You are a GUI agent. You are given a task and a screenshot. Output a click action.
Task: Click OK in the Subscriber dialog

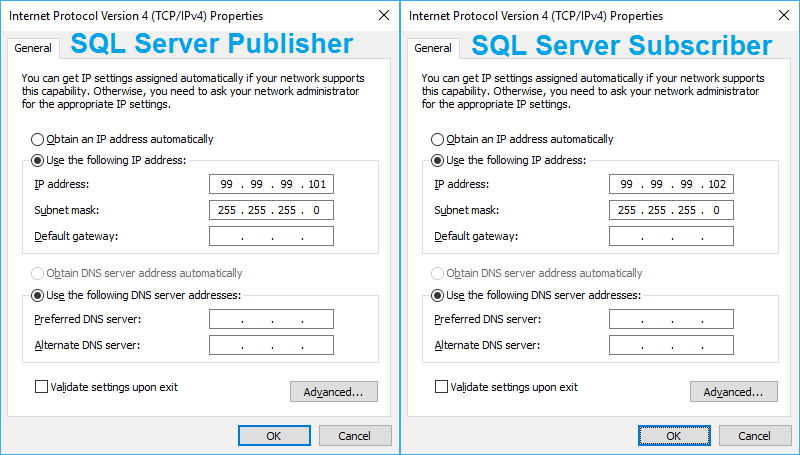(674, 436)
